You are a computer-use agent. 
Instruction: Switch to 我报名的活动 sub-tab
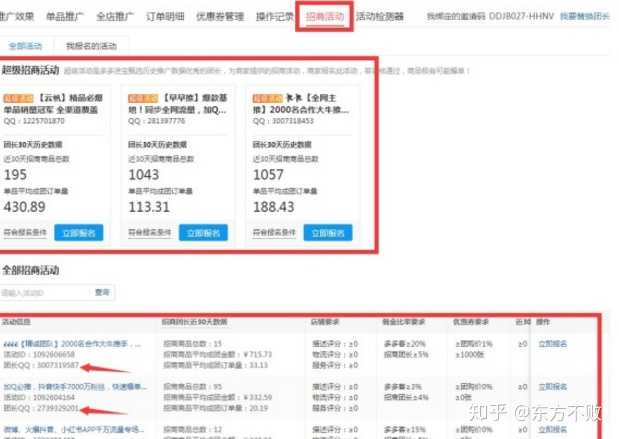[91, 46]
